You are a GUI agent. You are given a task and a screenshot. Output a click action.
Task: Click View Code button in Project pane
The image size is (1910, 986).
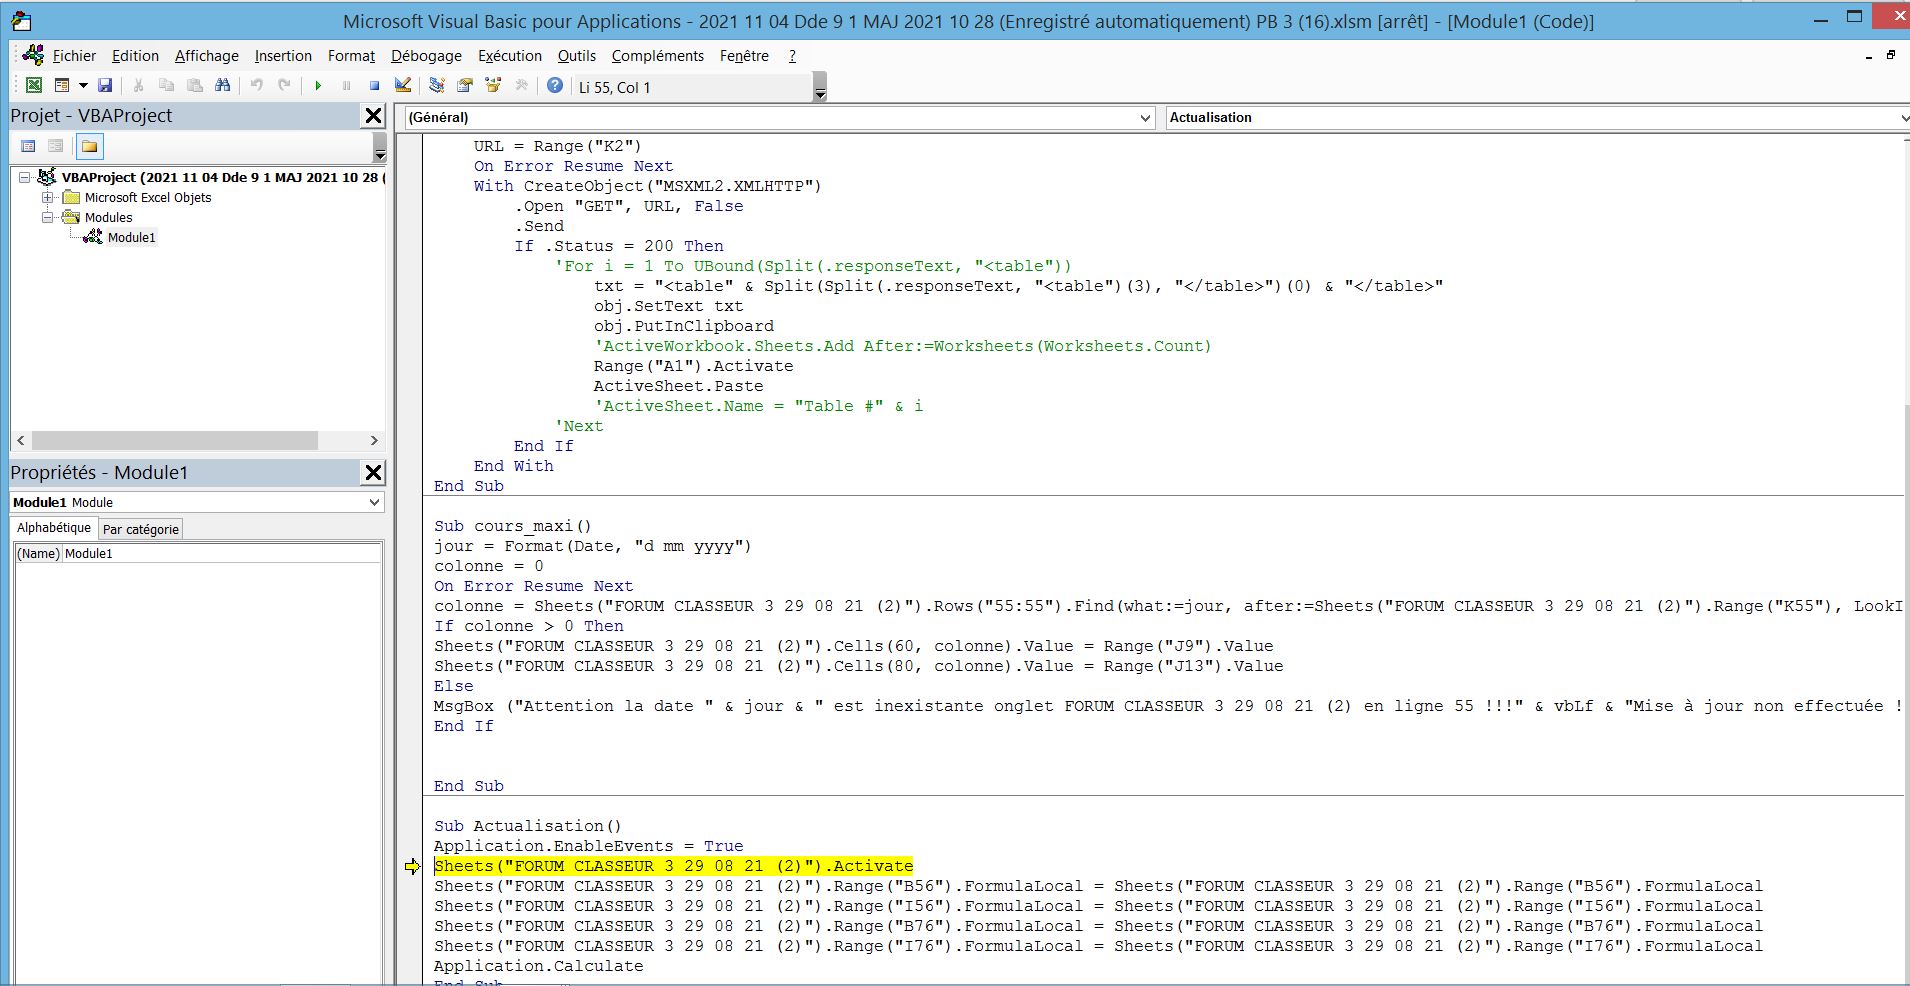click(28, 147)
